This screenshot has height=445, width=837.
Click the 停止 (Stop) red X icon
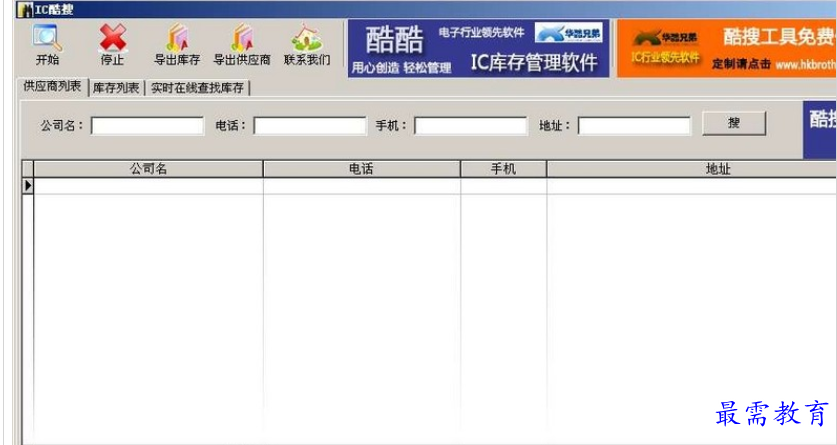[x=113, y=38]
